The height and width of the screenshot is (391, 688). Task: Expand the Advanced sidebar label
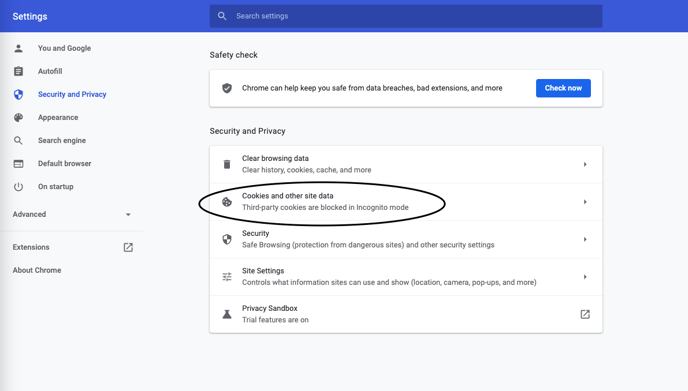click(29, 214)
